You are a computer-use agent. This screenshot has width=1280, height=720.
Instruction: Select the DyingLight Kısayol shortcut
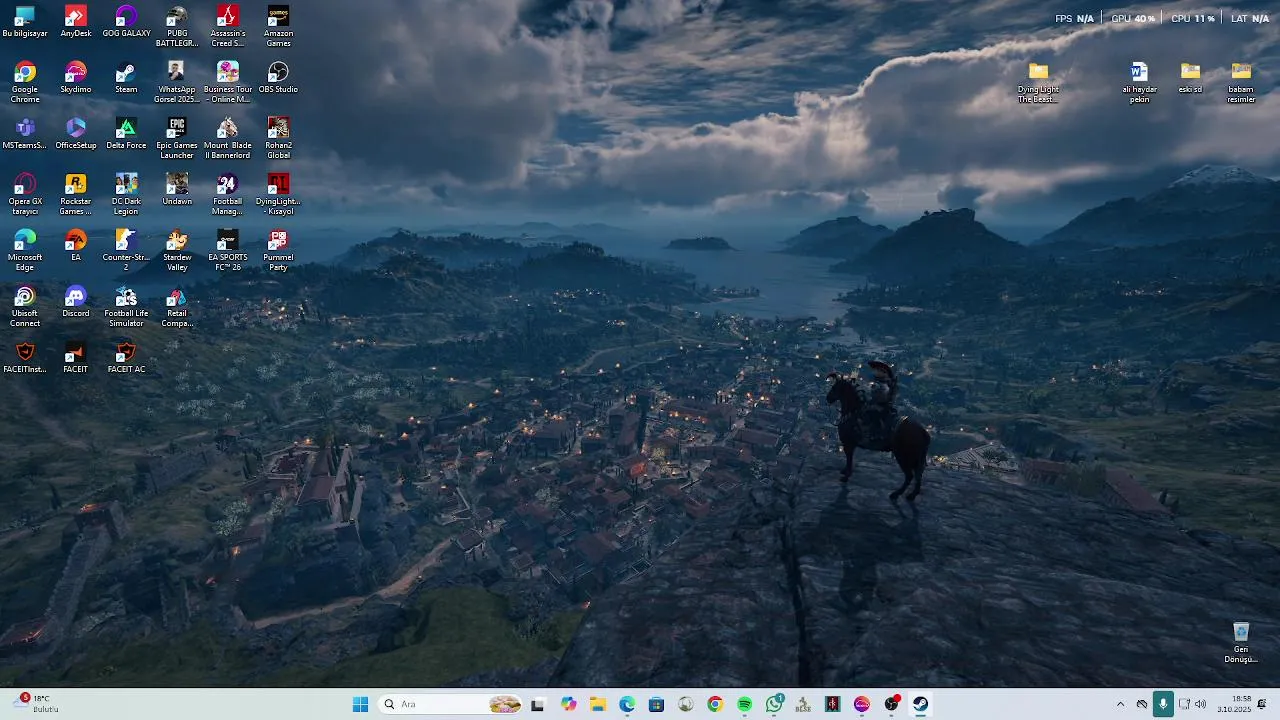click(278, 194)
